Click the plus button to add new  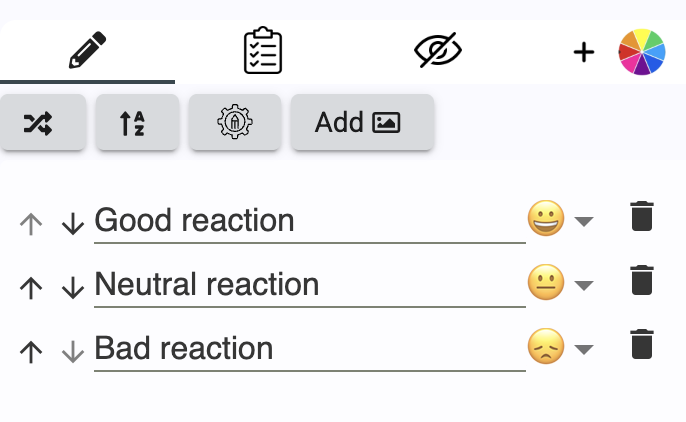point(584,52)
